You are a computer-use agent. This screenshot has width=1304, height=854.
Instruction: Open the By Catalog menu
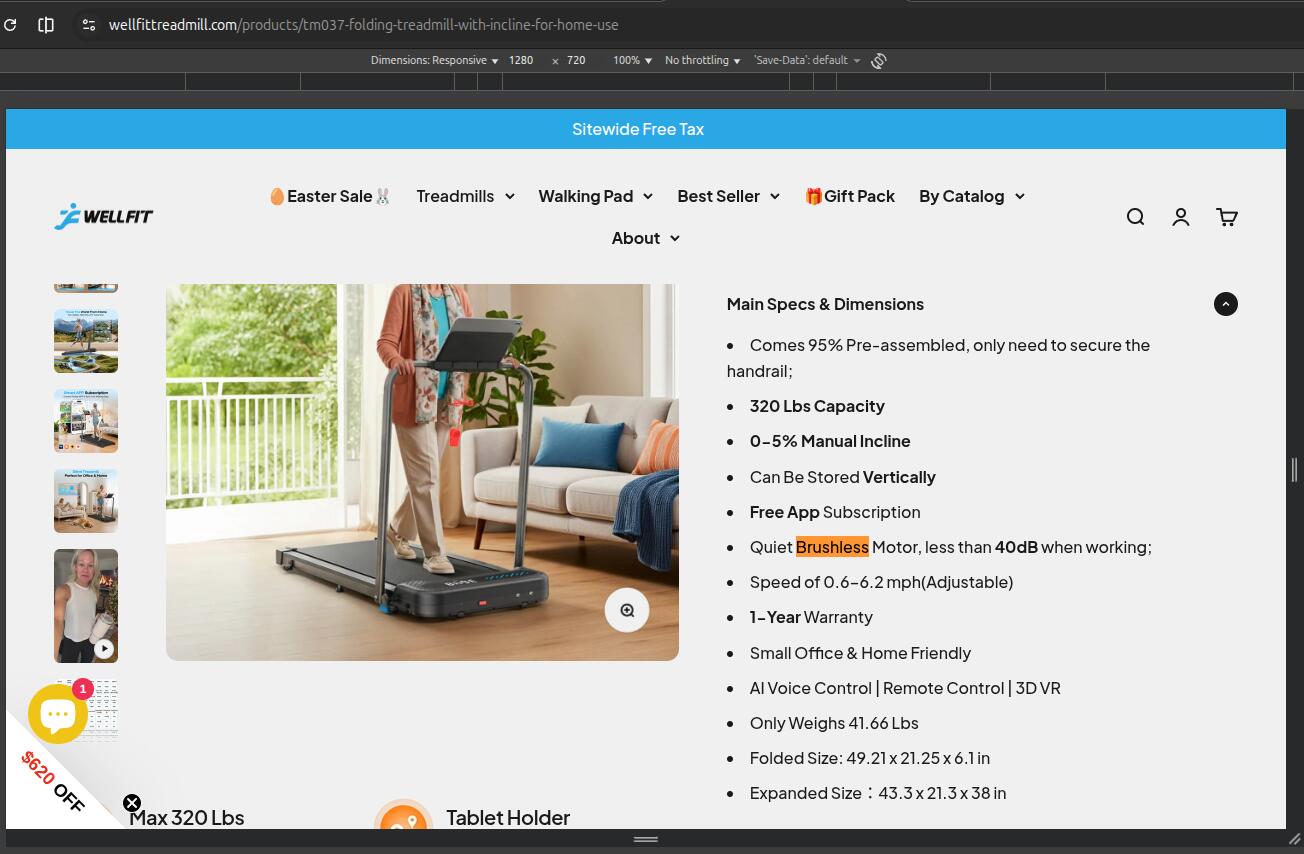pyautogui.click(x=971, y=196)
